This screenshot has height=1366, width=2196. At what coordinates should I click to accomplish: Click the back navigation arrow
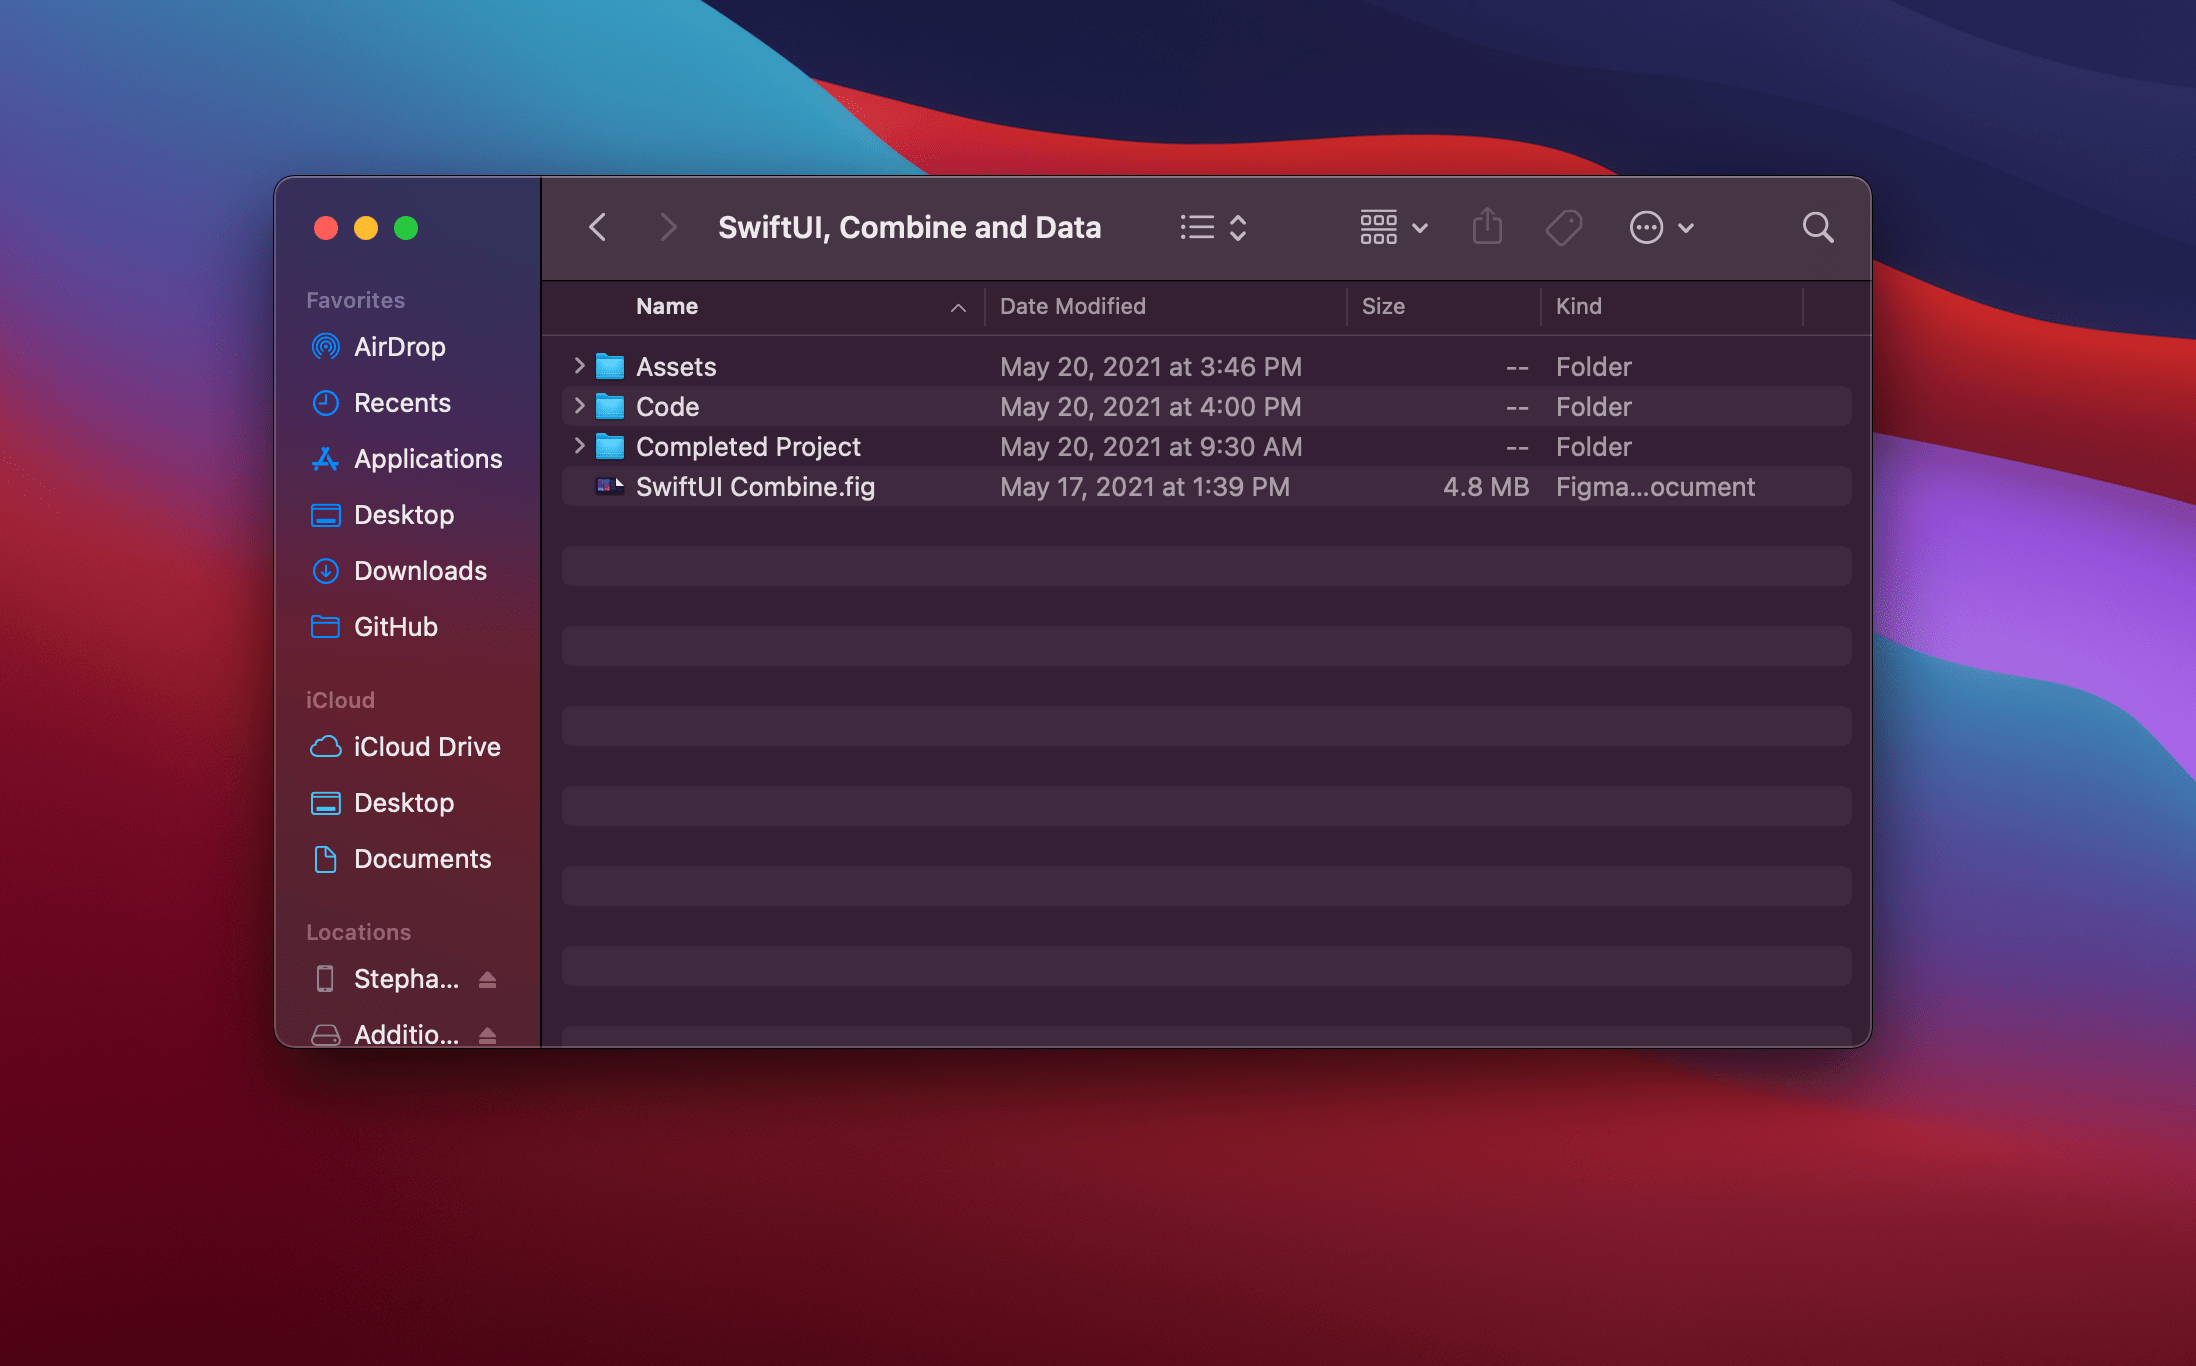coord(597,228)
